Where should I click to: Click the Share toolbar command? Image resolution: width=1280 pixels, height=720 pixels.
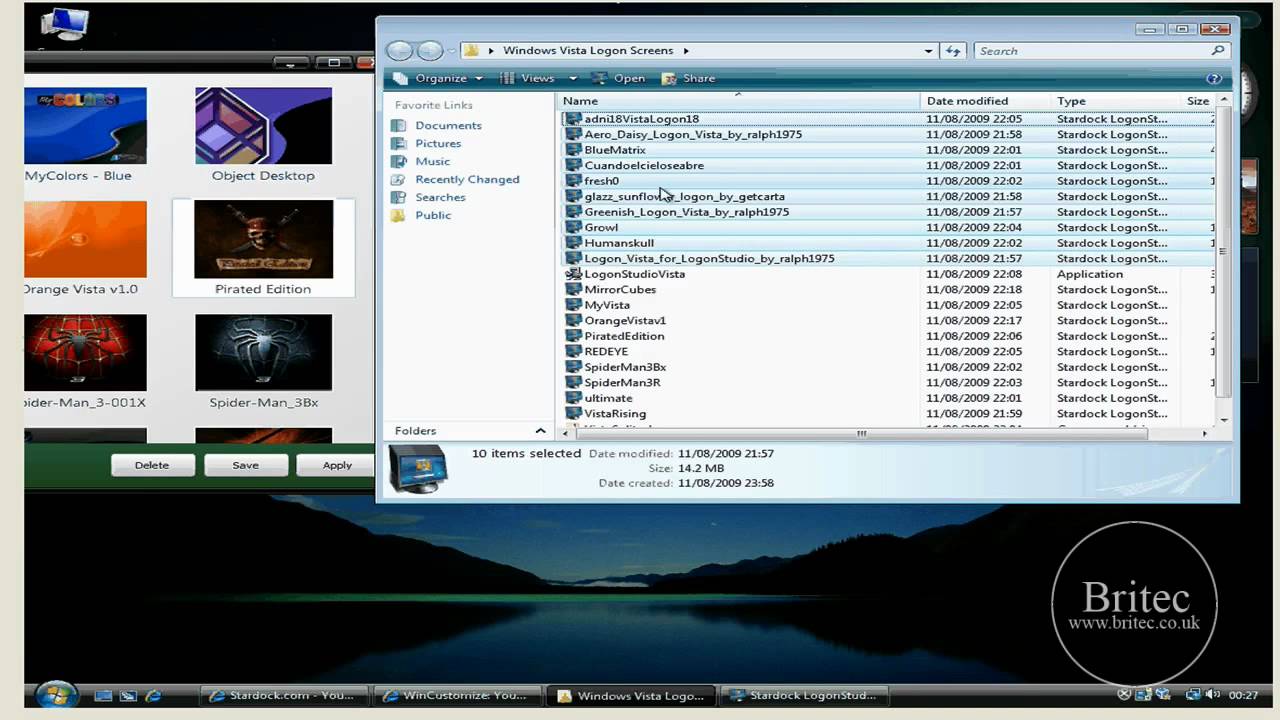pyautogui.click(x=689, y=78)
